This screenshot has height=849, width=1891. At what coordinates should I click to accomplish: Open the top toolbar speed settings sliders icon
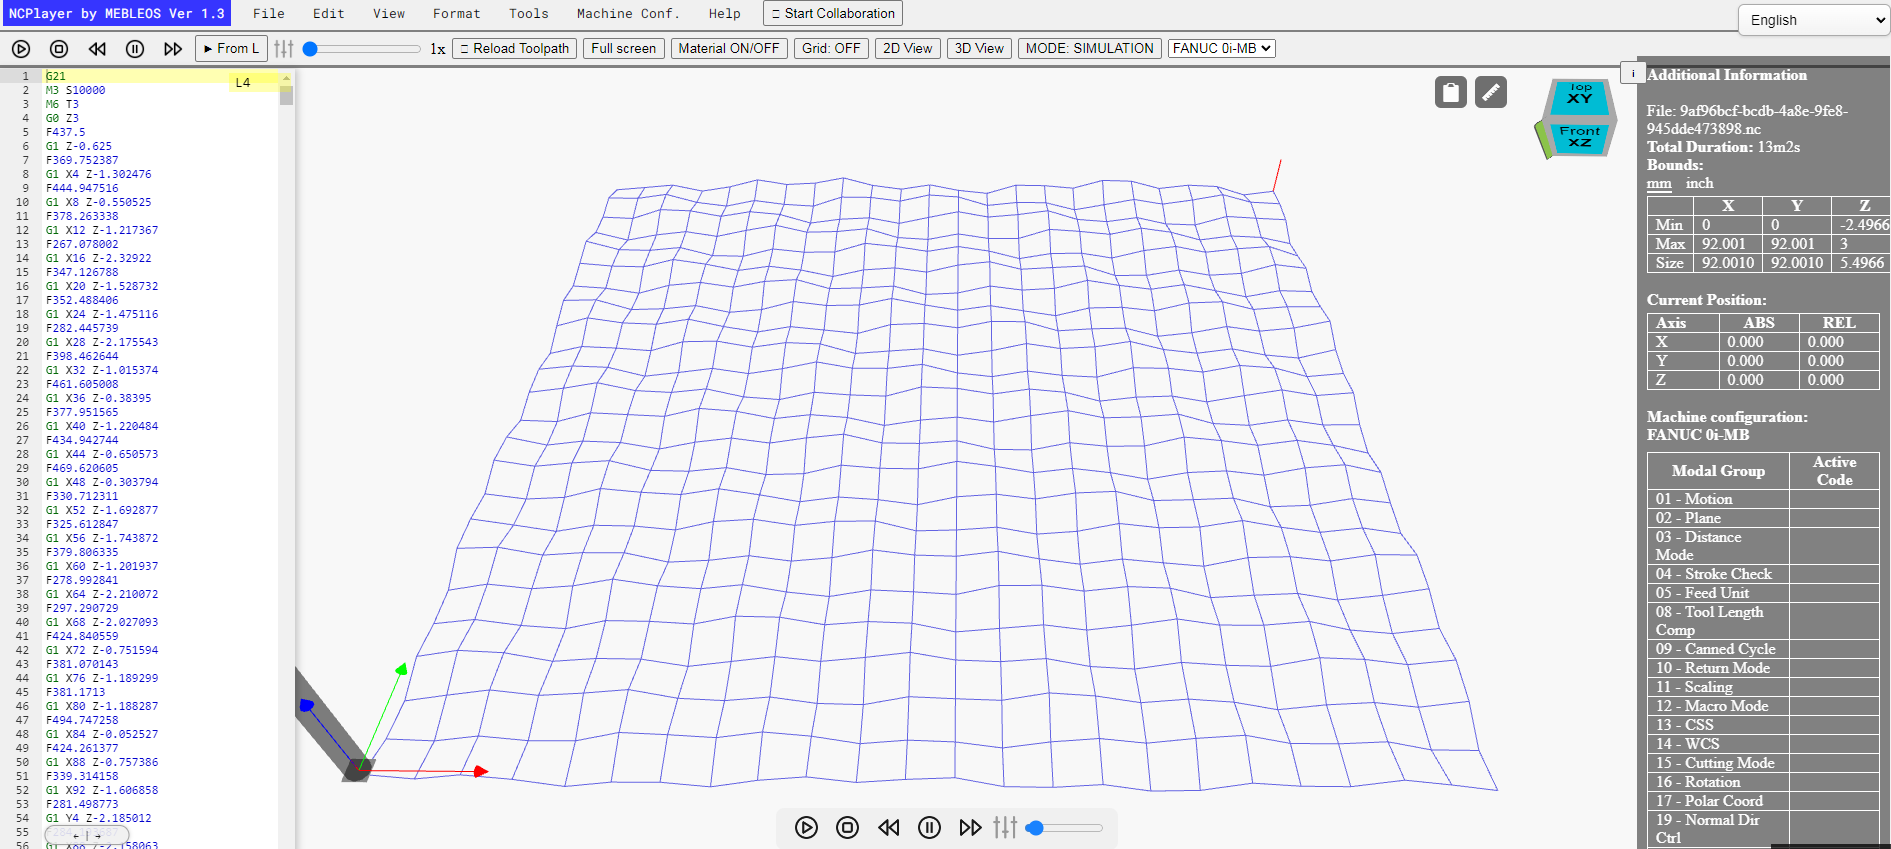tap(284, 48)
